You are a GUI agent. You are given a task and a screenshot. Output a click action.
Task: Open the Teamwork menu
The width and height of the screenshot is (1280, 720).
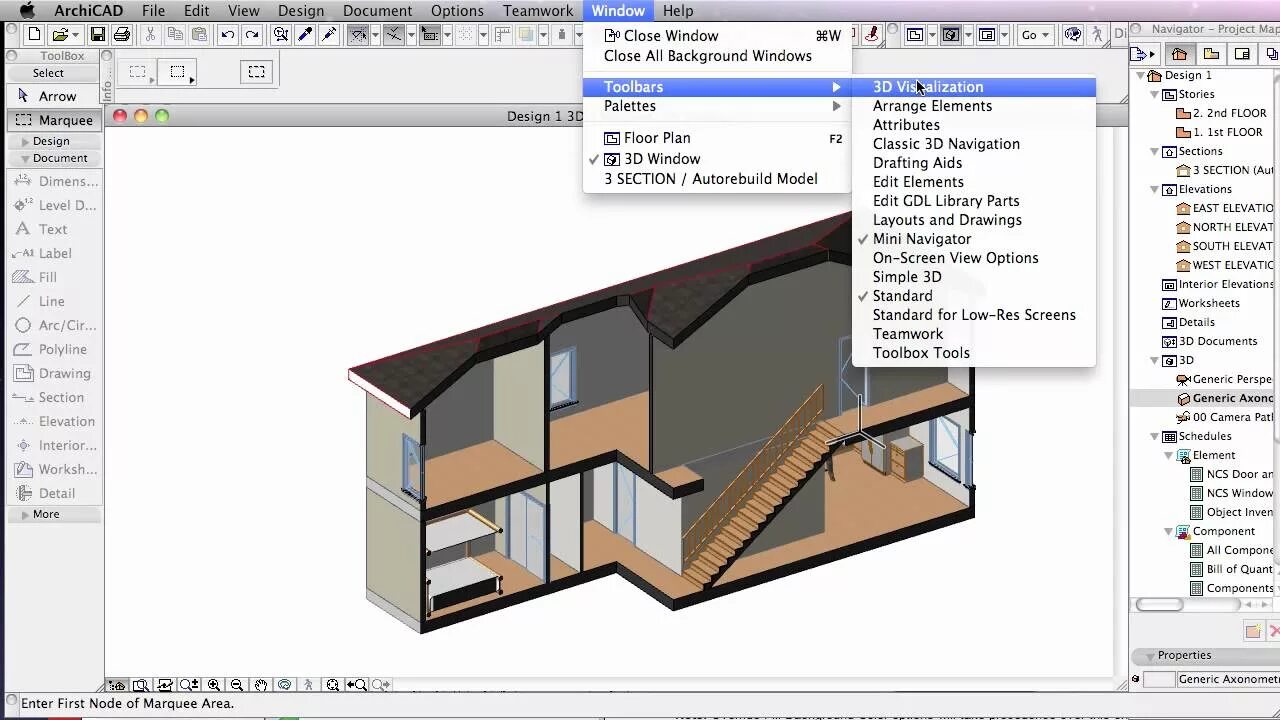coord(538,11)
